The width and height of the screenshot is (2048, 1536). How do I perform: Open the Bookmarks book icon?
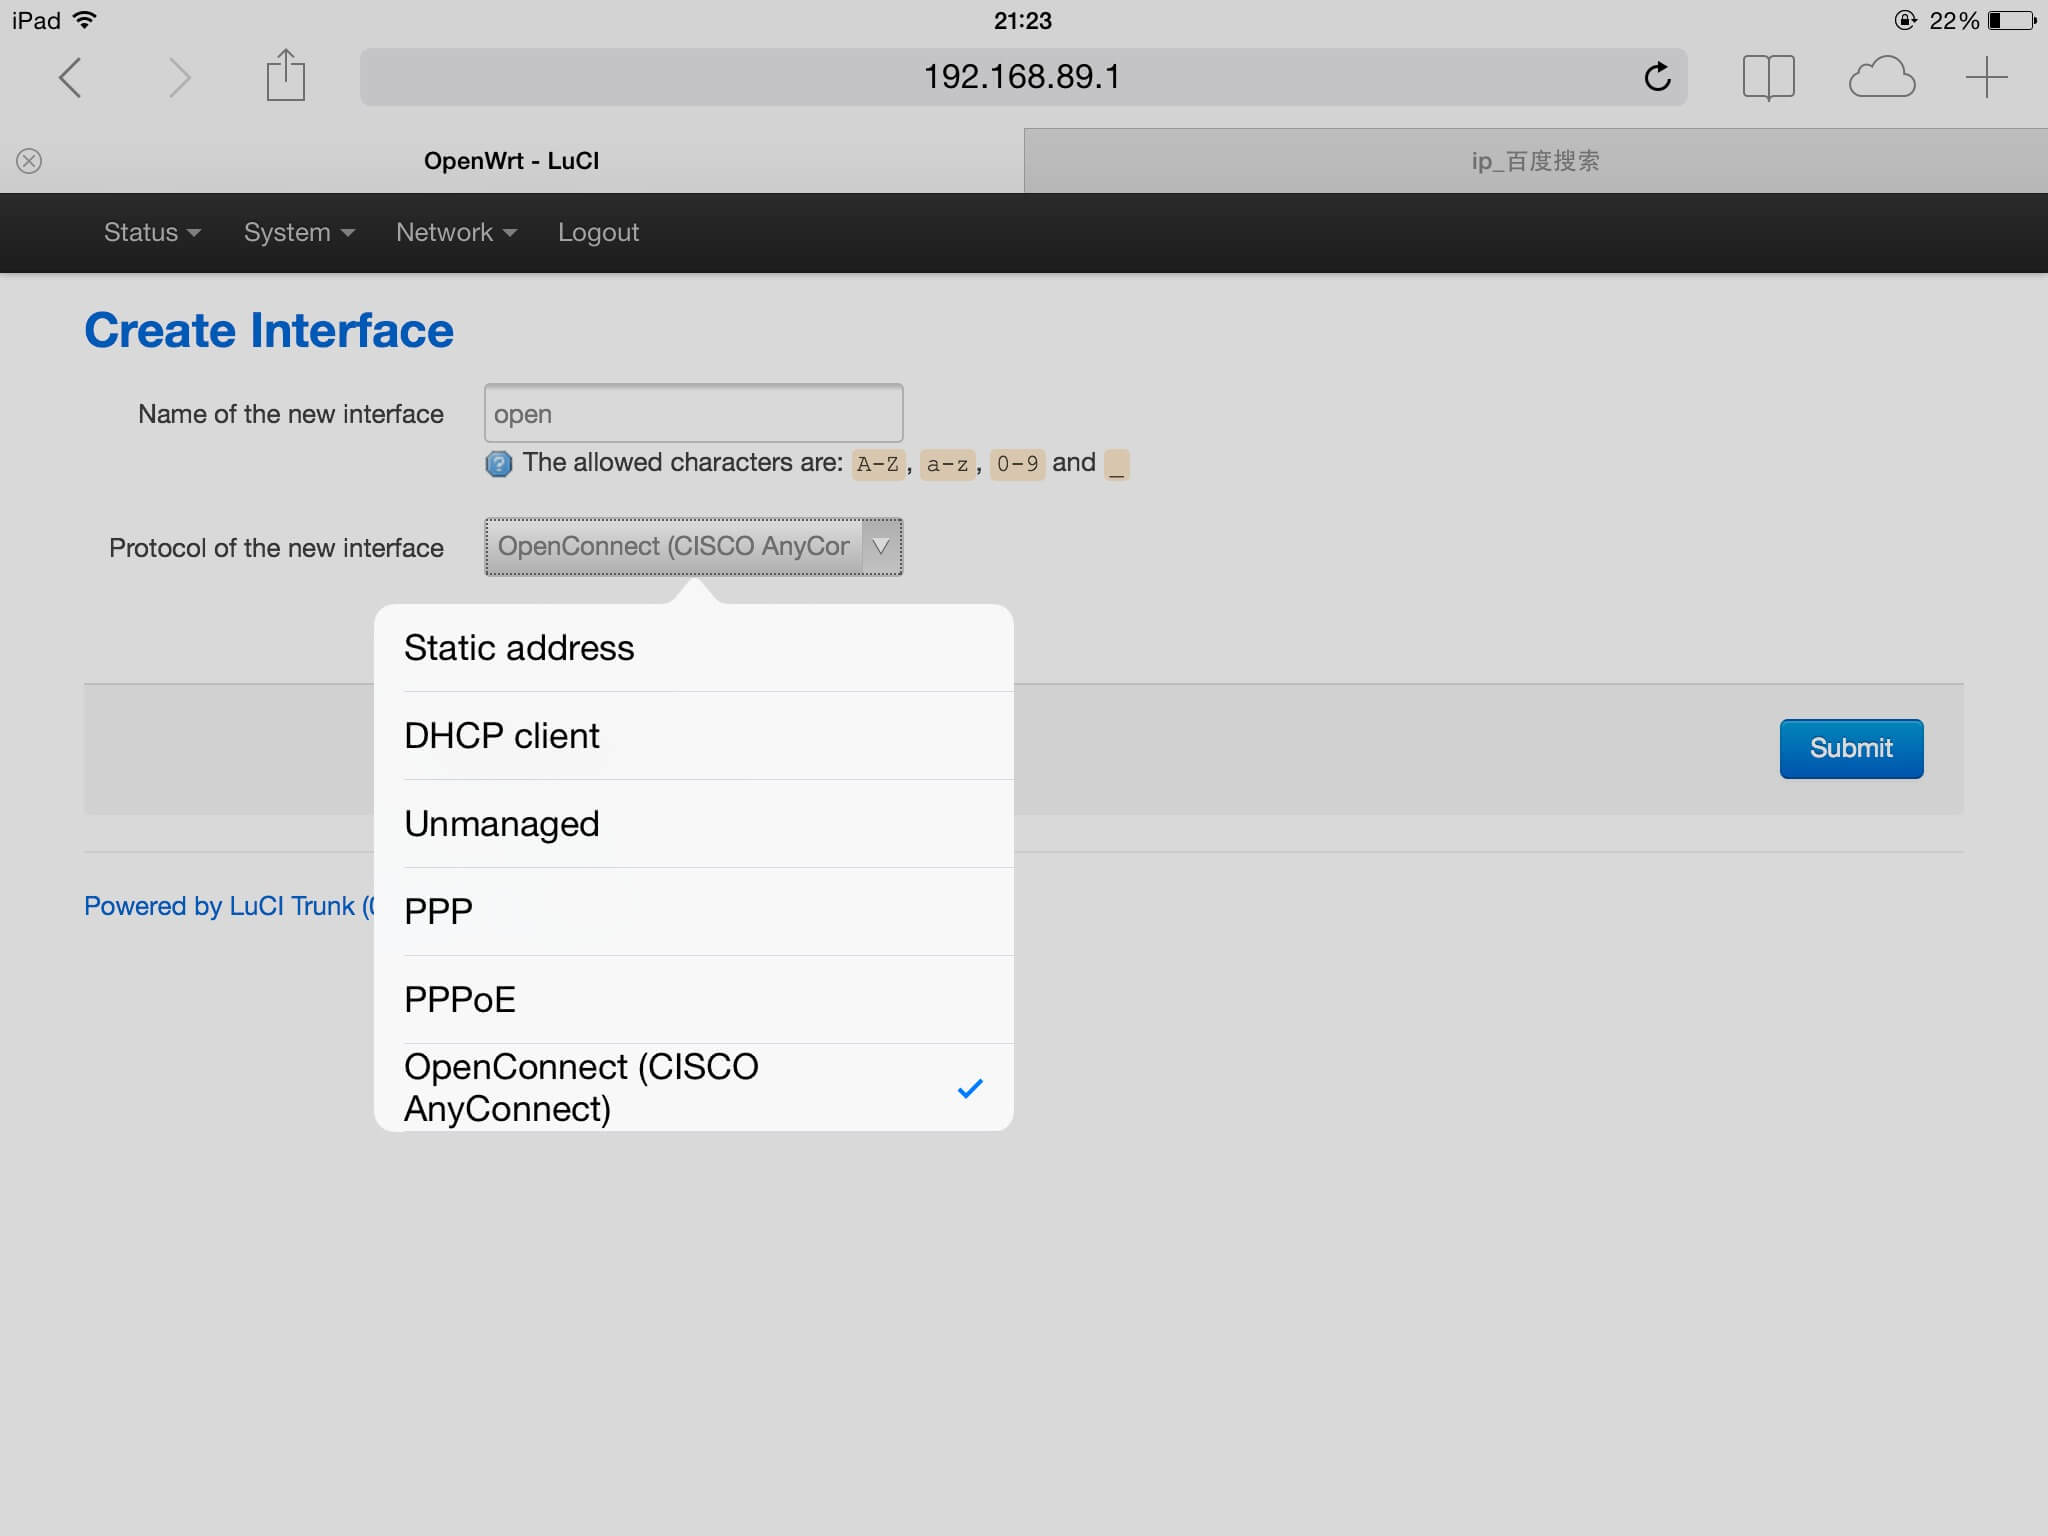coord(1768,77)
